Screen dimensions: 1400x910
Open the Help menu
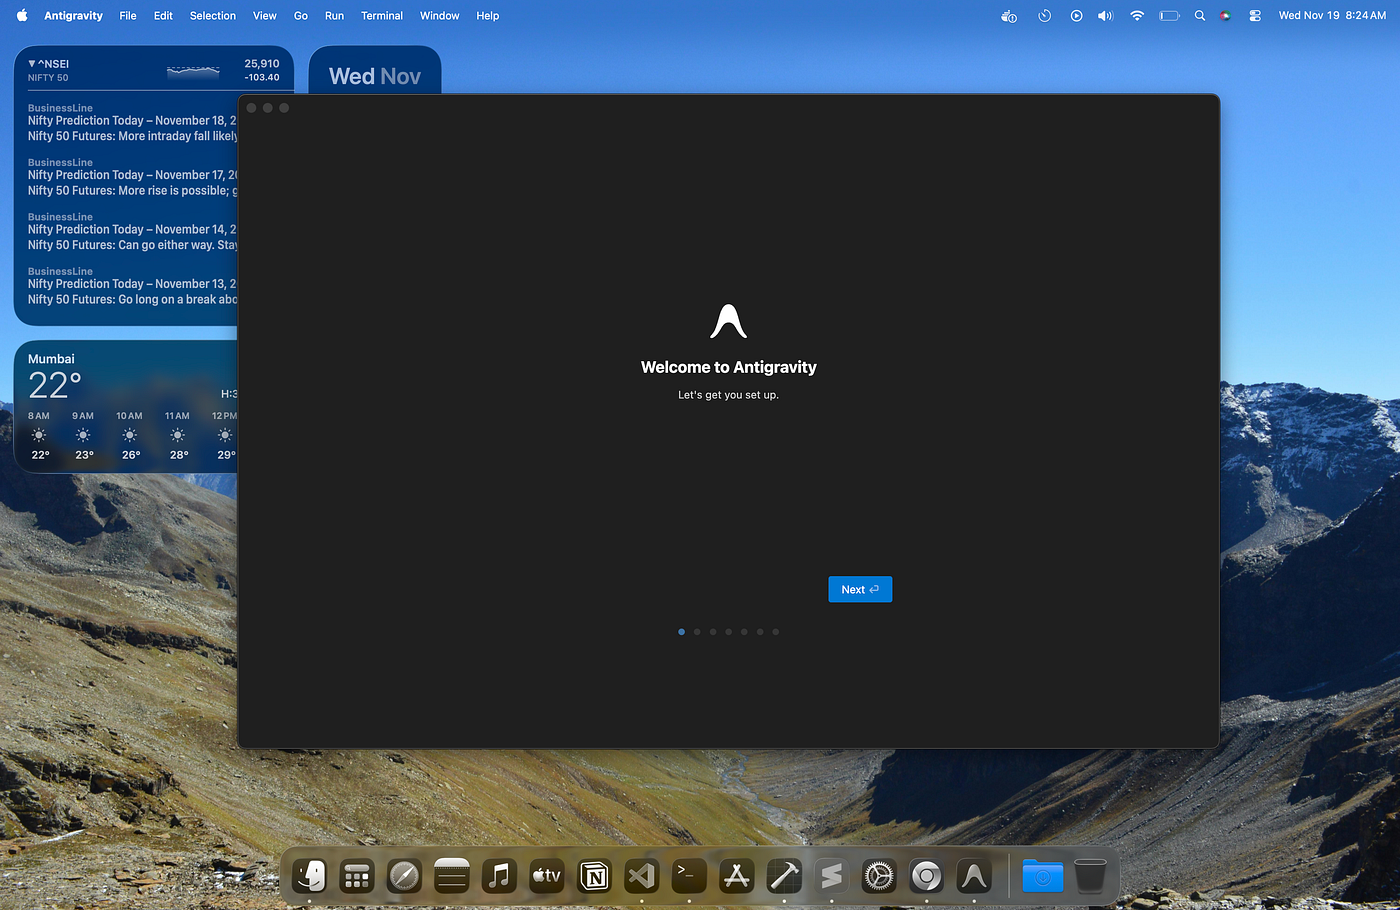488,16
